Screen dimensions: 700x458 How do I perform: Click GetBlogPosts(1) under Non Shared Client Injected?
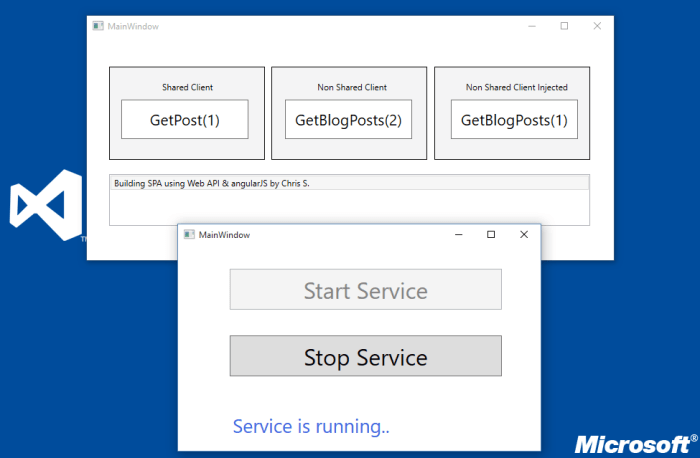pos(513,120)
